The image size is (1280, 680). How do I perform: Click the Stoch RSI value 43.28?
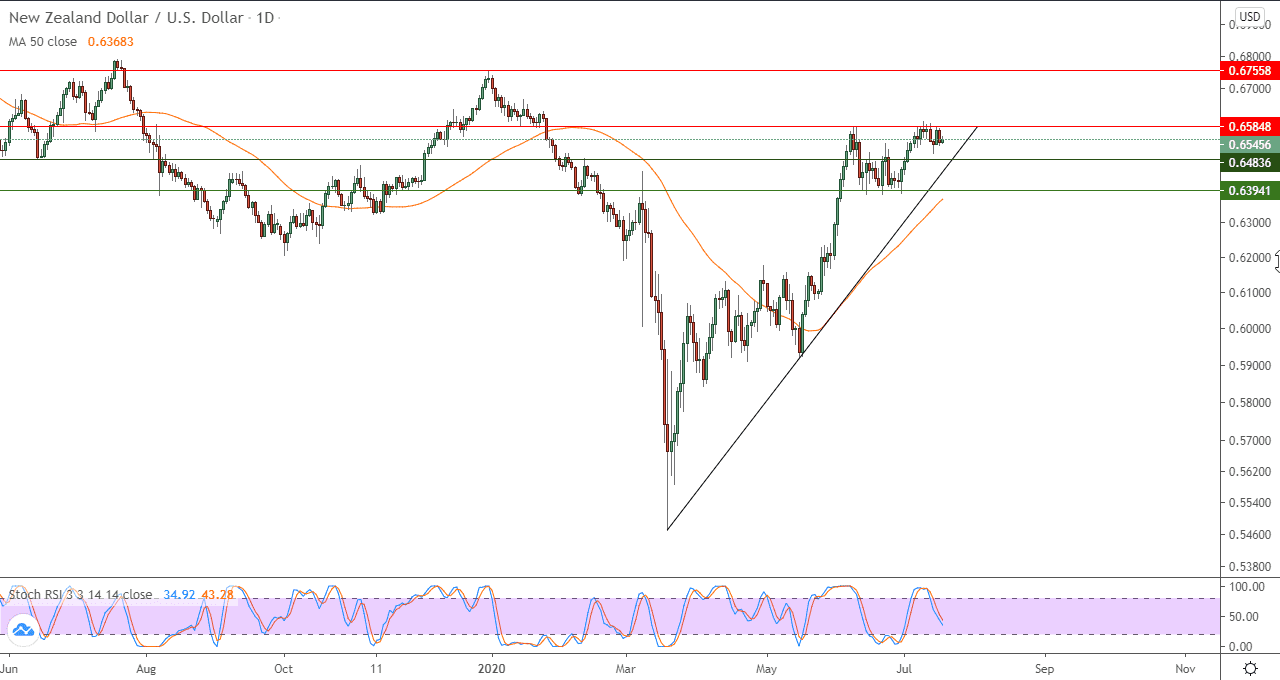click(217, 595)
